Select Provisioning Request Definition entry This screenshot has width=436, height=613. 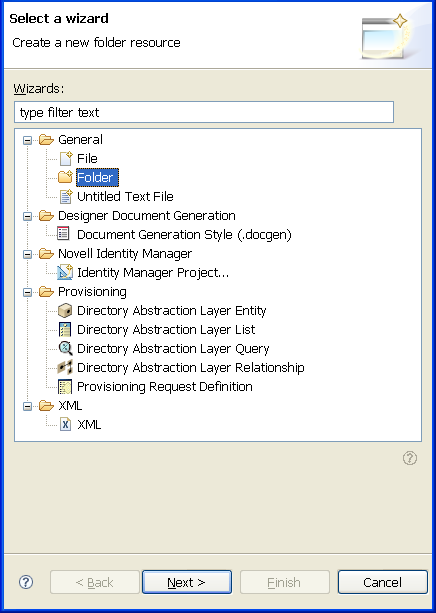pyautogui.click(x=165, y=387)
